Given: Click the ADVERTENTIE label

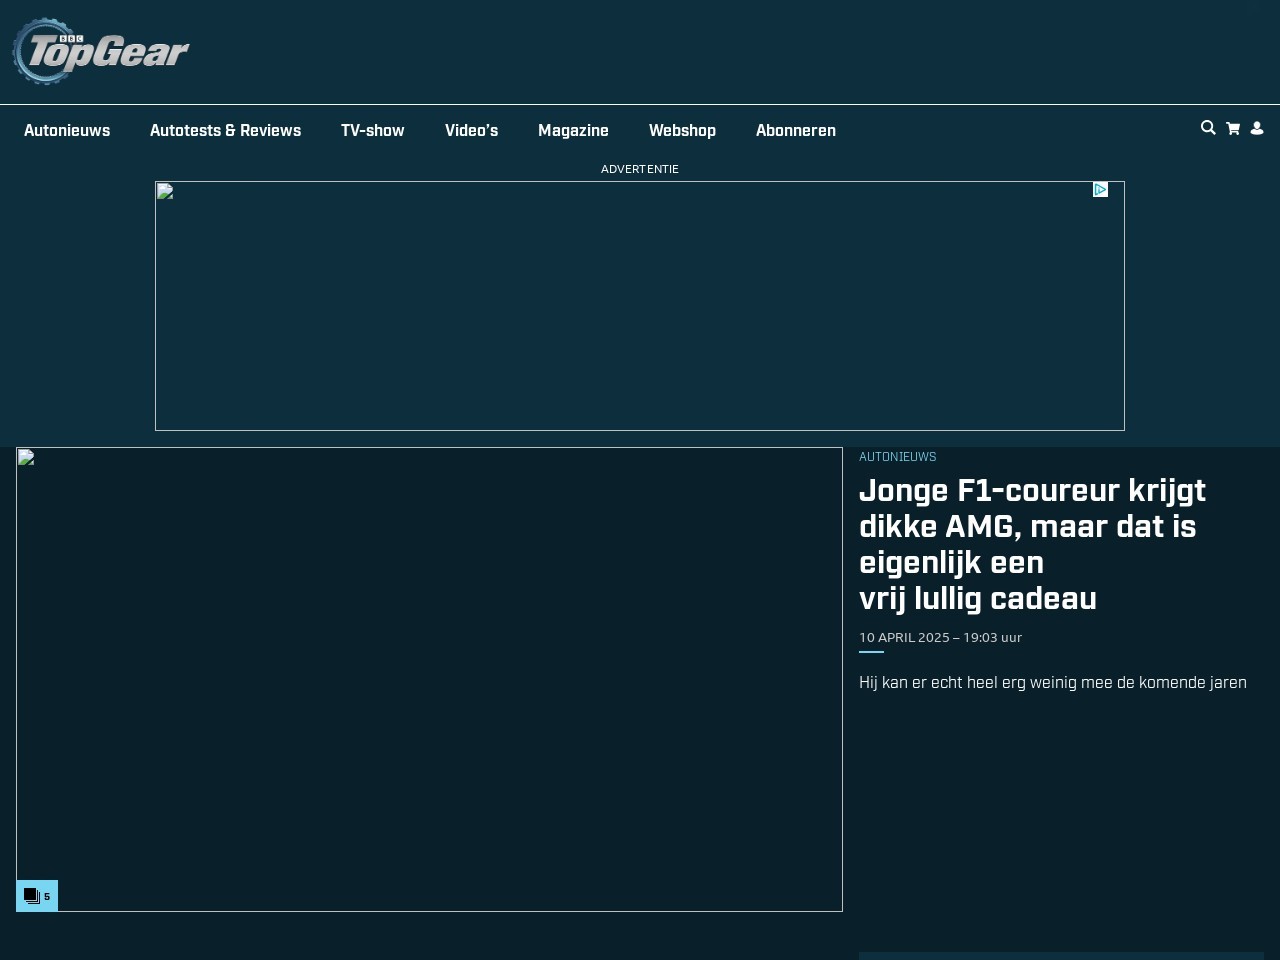Looking at the screenshot, I should coord(640,169).
